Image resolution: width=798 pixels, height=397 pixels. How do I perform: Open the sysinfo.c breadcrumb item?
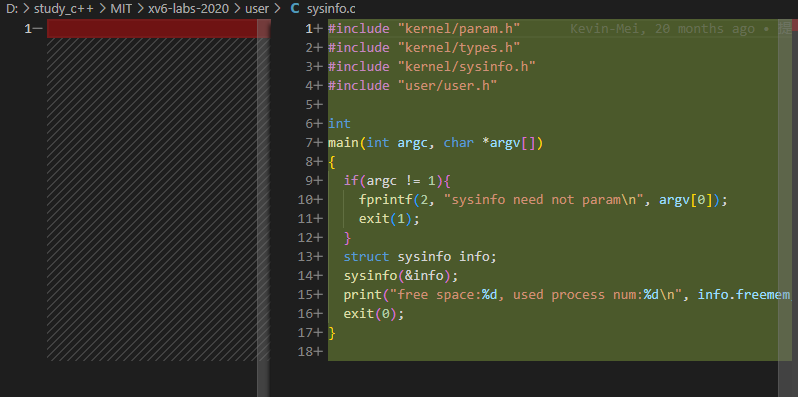click(x=331, y=9)
